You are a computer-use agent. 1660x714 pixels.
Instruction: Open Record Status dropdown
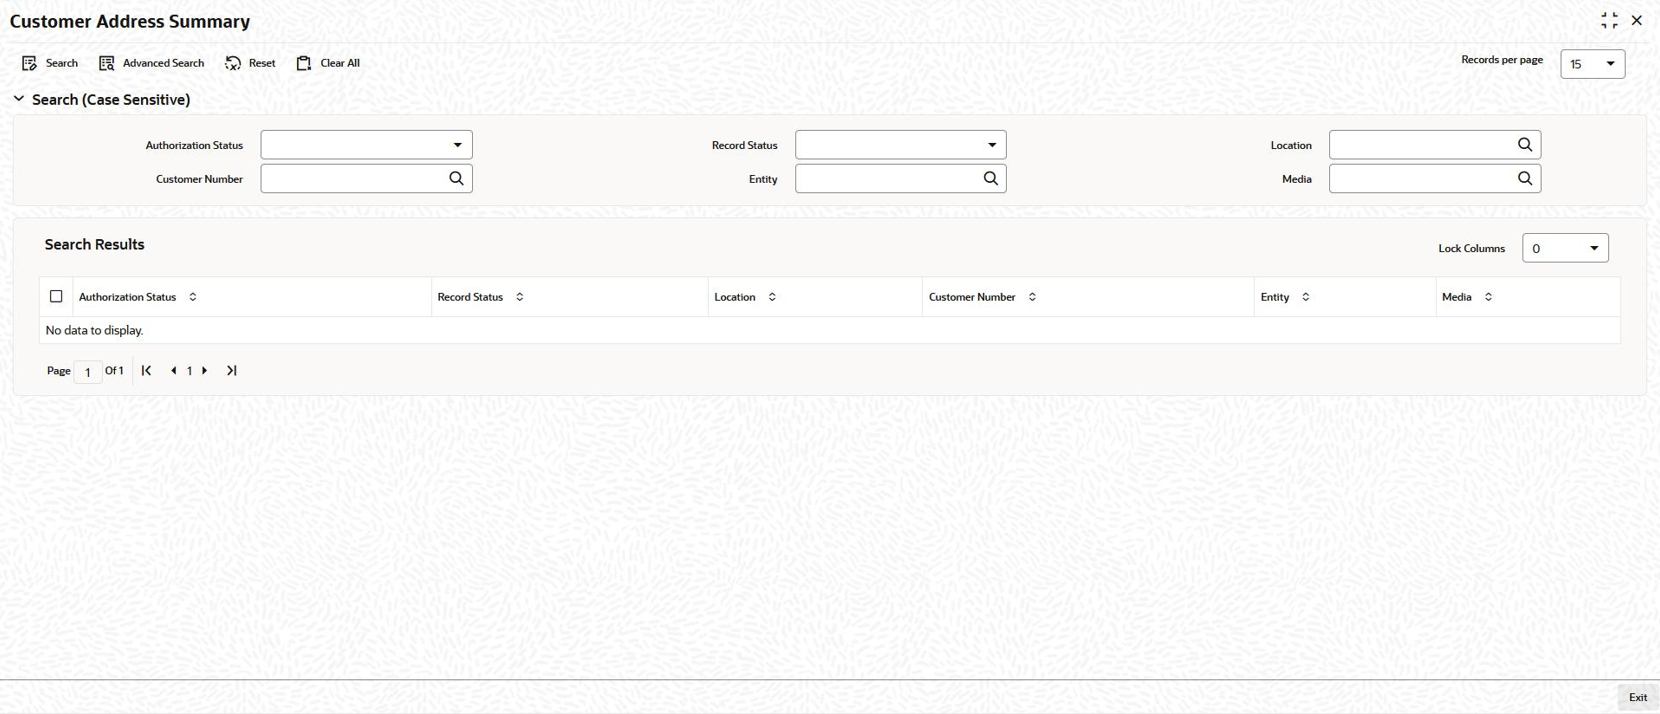click(x=901, y=145)
